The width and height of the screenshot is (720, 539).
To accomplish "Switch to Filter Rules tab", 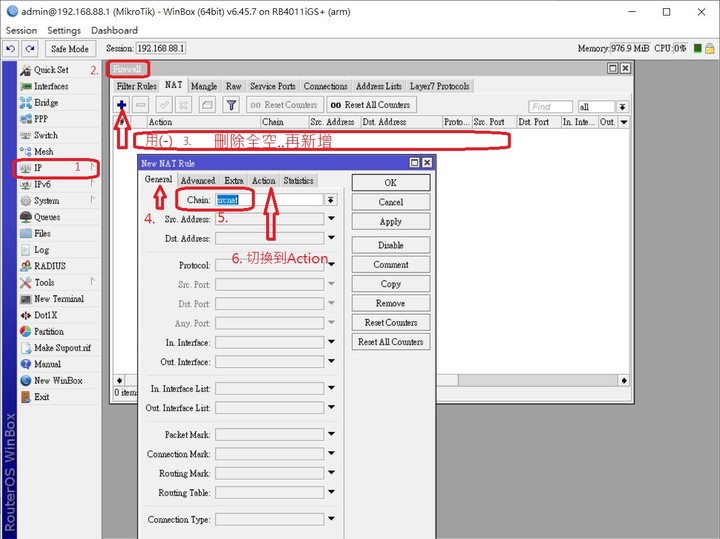I will click(136, 86).
